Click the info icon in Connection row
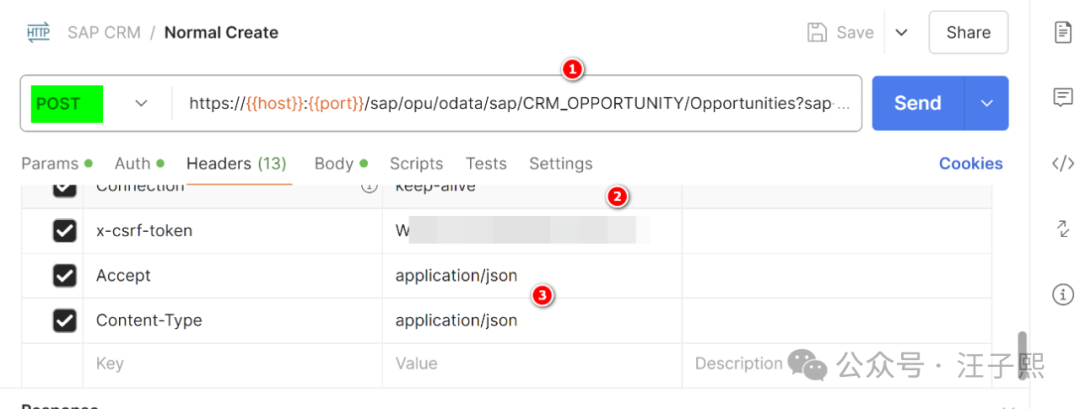 368,187
